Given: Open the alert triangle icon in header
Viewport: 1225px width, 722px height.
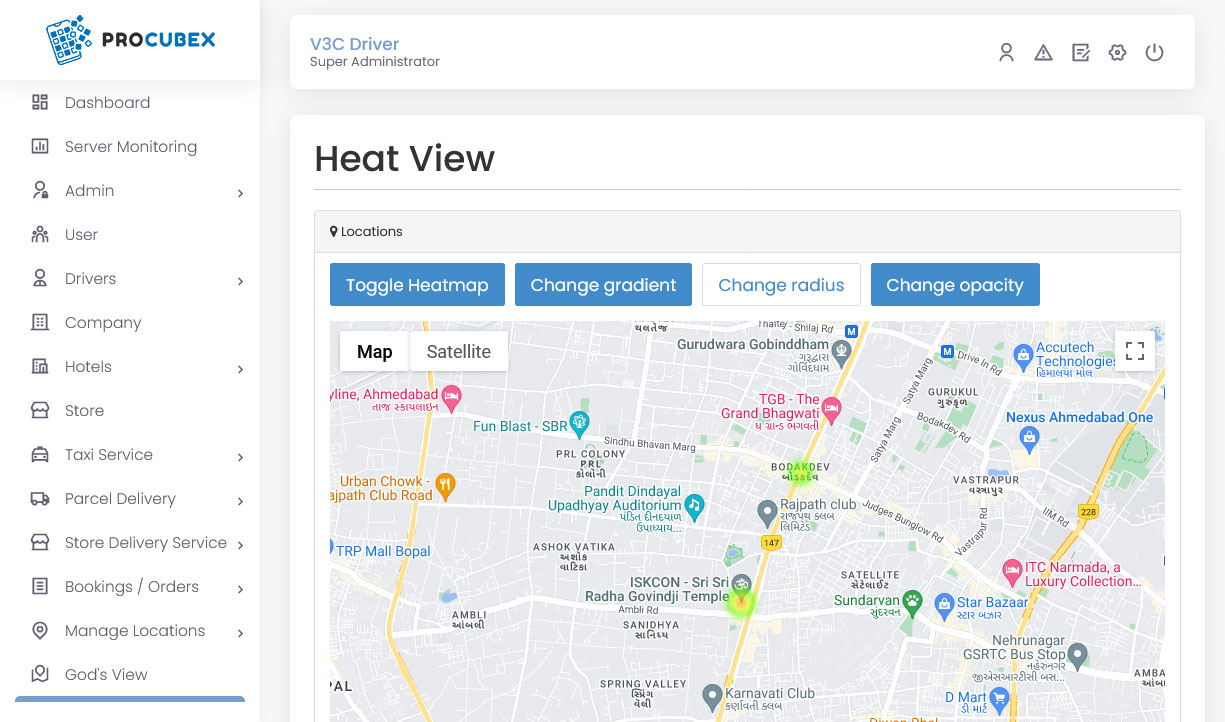Looking at the screenshot, I should pyautogui.click(x=1044, y=53).
